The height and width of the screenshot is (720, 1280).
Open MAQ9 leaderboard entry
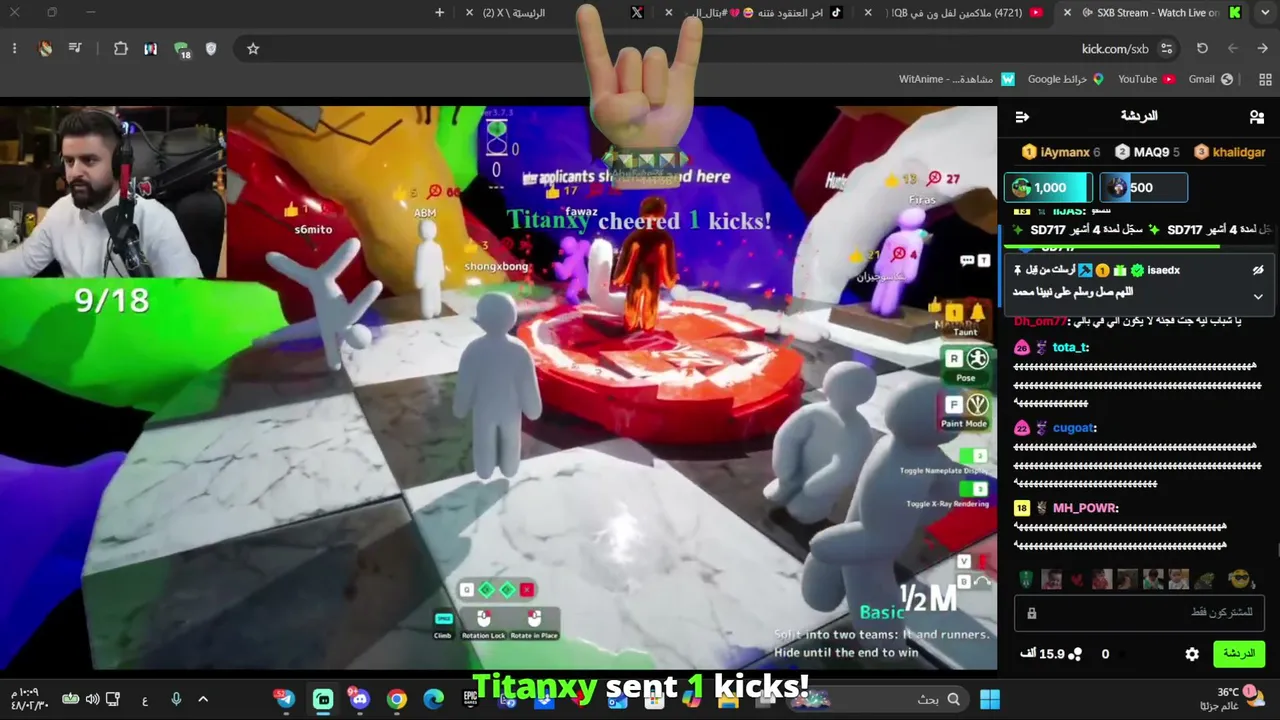[1147, 152]
